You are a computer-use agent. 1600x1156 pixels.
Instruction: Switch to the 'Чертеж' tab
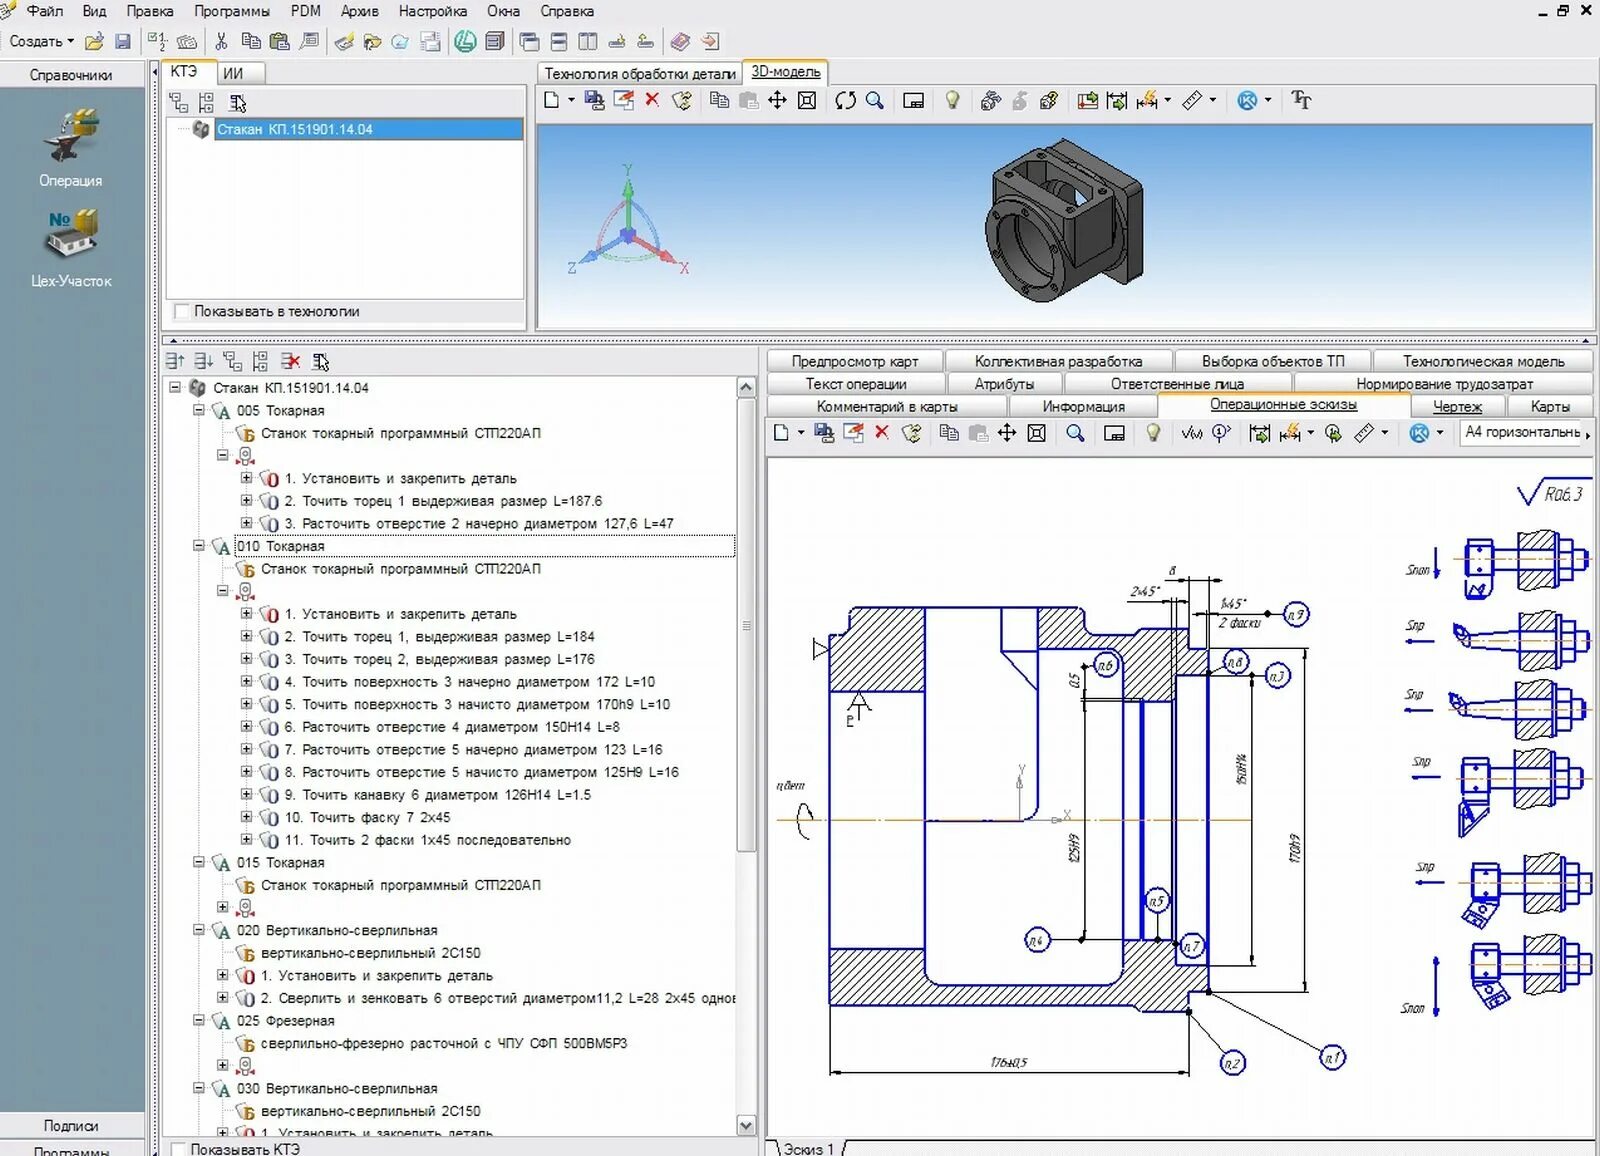pos(1458,406)
